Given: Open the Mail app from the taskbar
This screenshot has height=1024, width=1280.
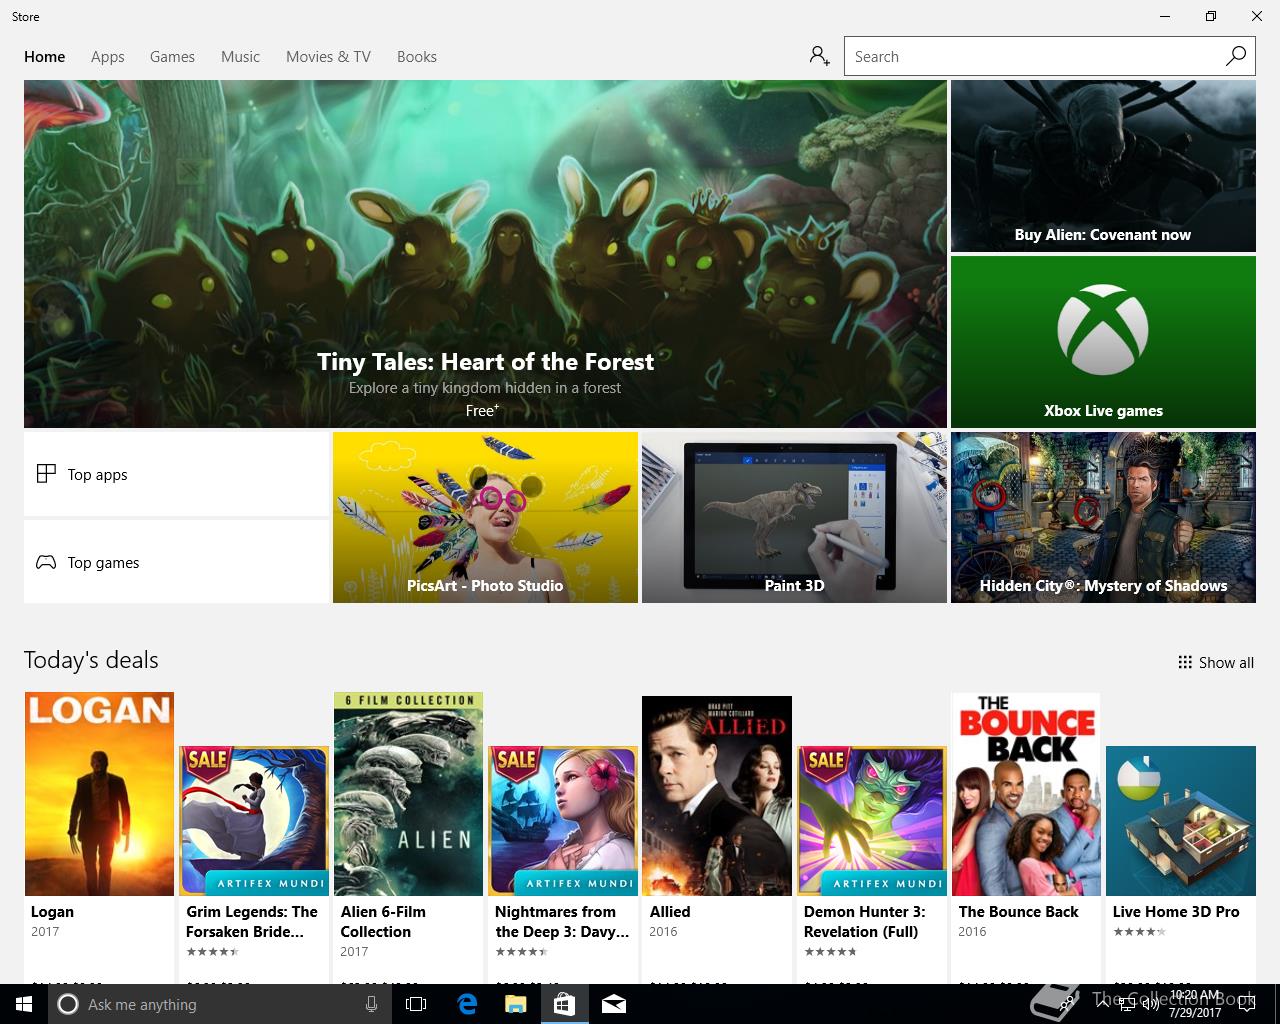Looking at the screenshot, I should tap(614, 1004).
